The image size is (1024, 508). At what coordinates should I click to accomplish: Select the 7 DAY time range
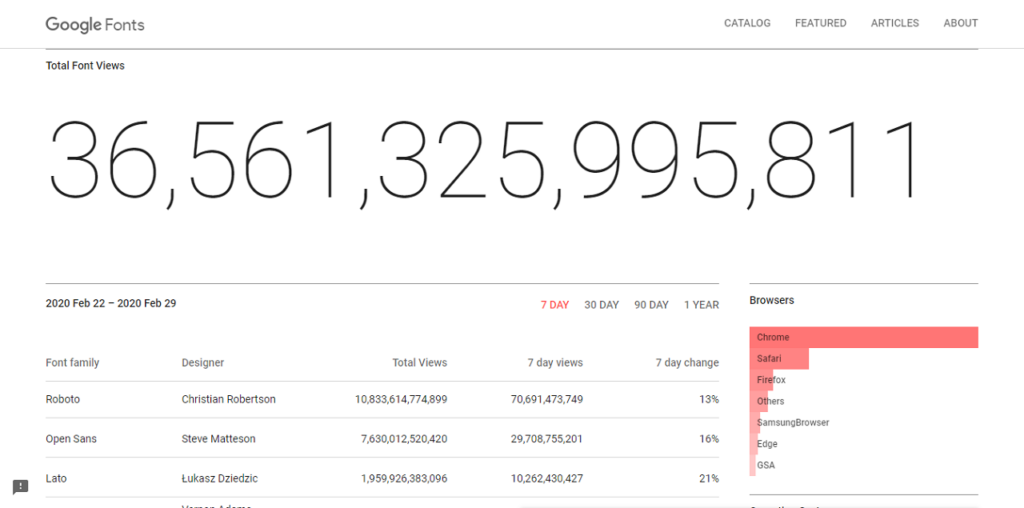tap(554, 305)
